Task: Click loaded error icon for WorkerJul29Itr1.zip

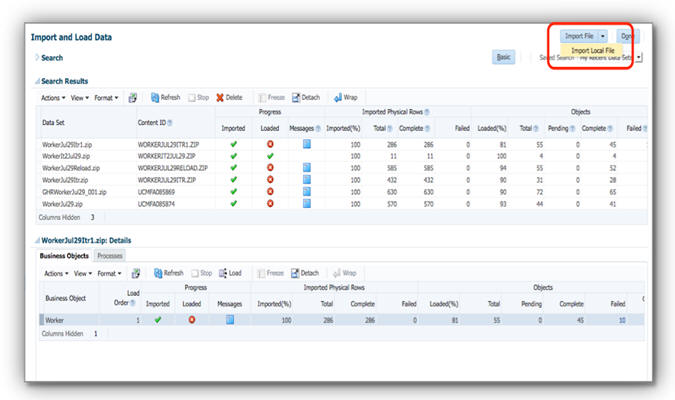Action: (270, 144)
